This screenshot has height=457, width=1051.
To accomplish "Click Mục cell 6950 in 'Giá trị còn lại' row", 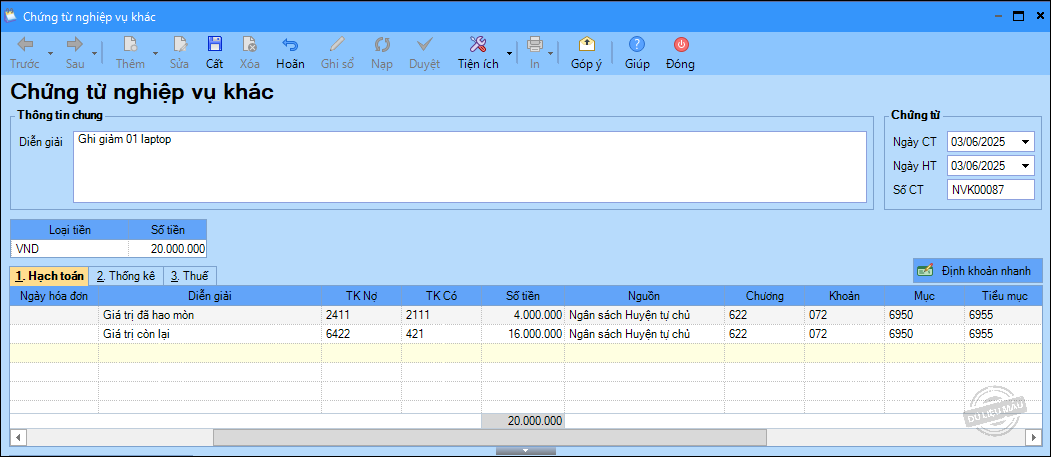I will coord(924,334).
